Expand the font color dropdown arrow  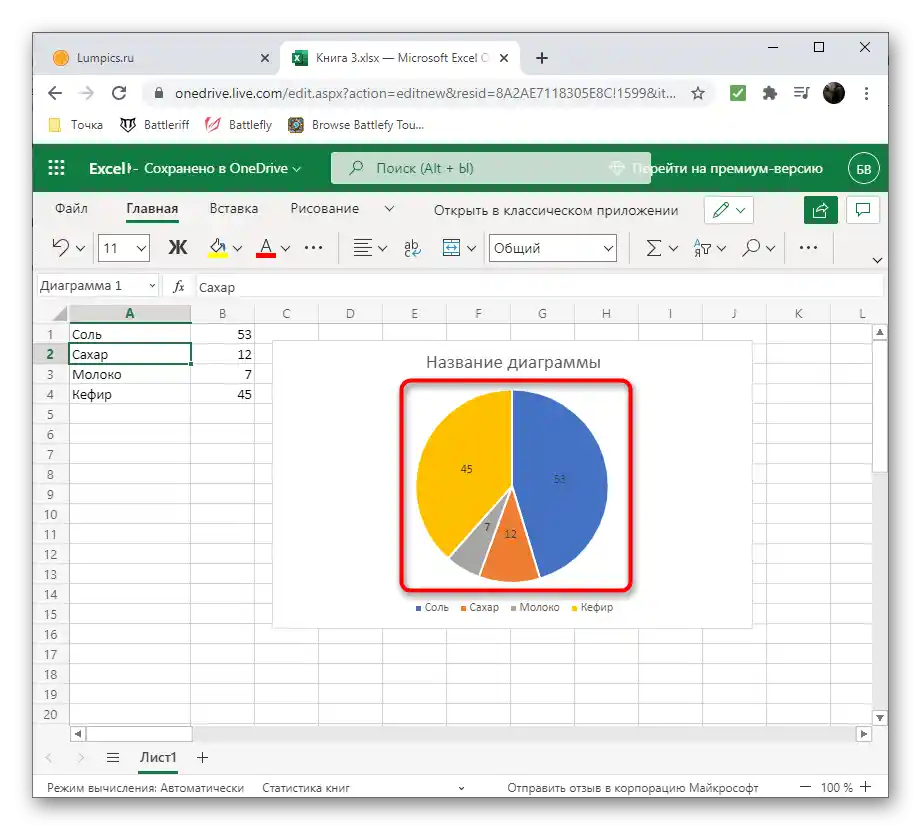285,248
